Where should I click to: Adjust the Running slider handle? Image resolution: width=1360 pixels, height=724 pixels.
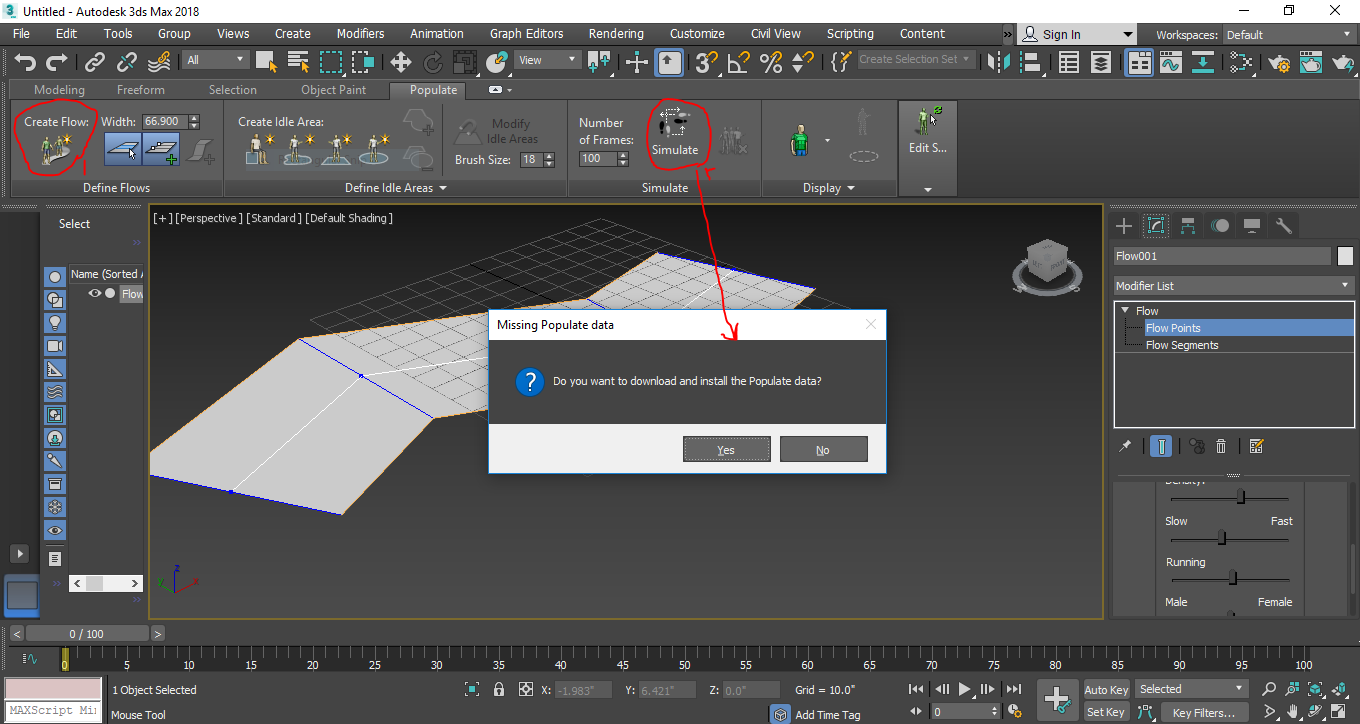pyautogui.click(x=1233, y=578)
